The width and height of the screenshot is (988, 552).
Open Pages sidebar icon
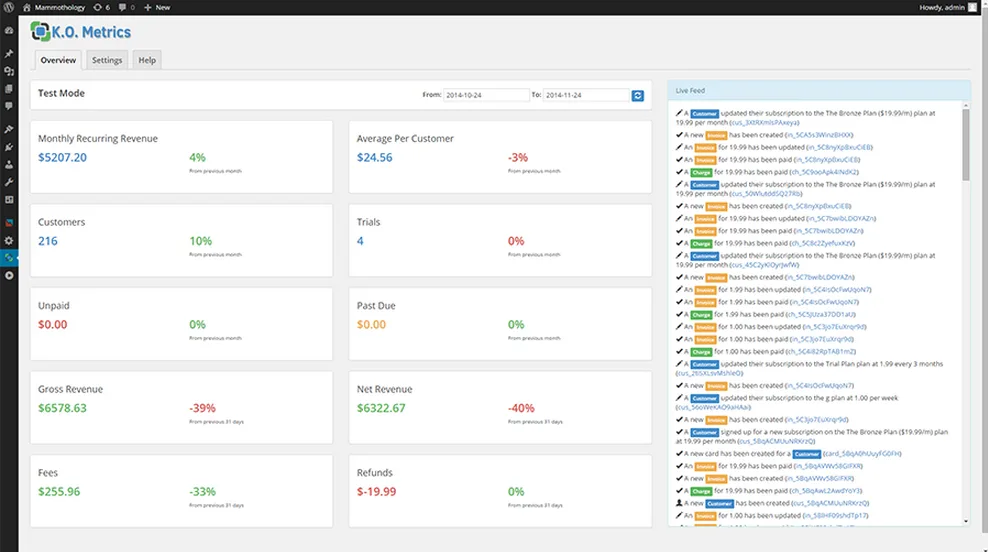(9, 89)
